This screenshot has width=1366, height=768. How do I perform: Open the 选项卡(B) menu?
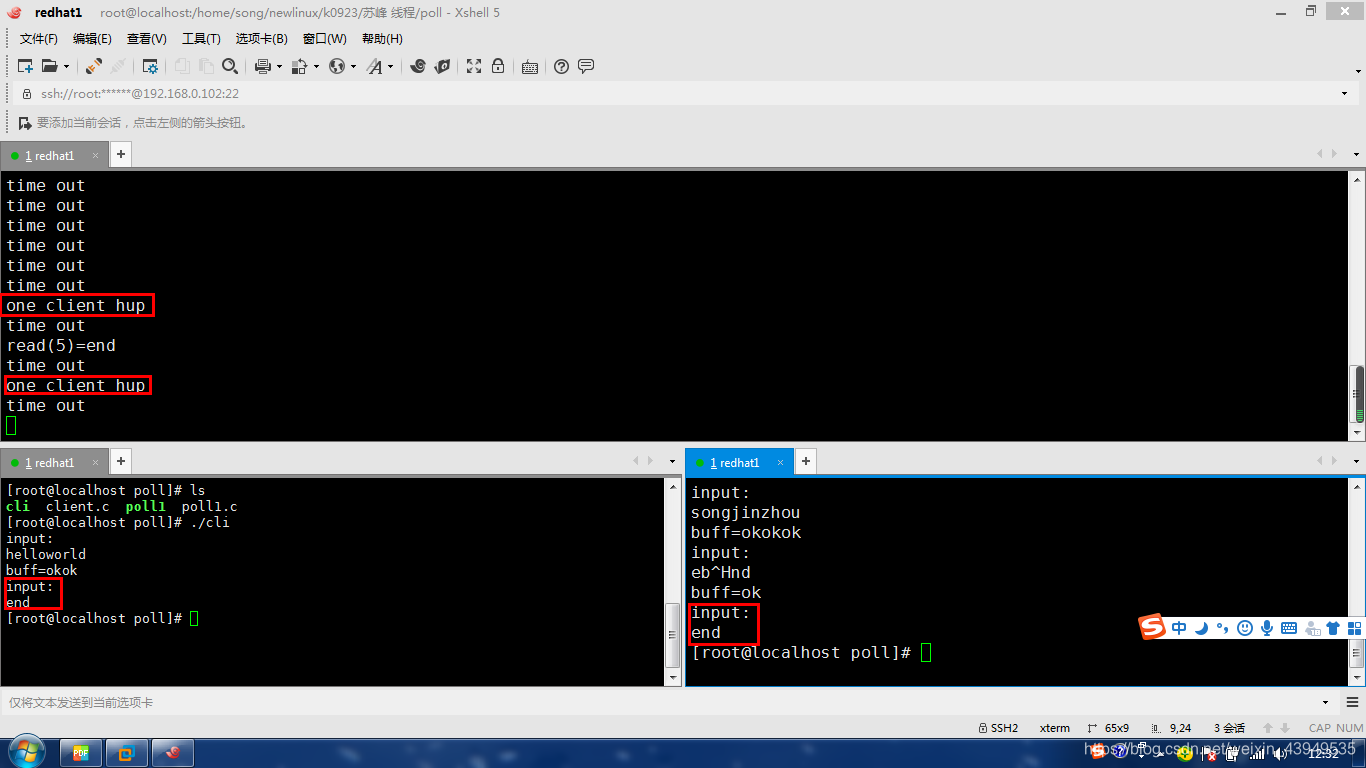point(261,38)
